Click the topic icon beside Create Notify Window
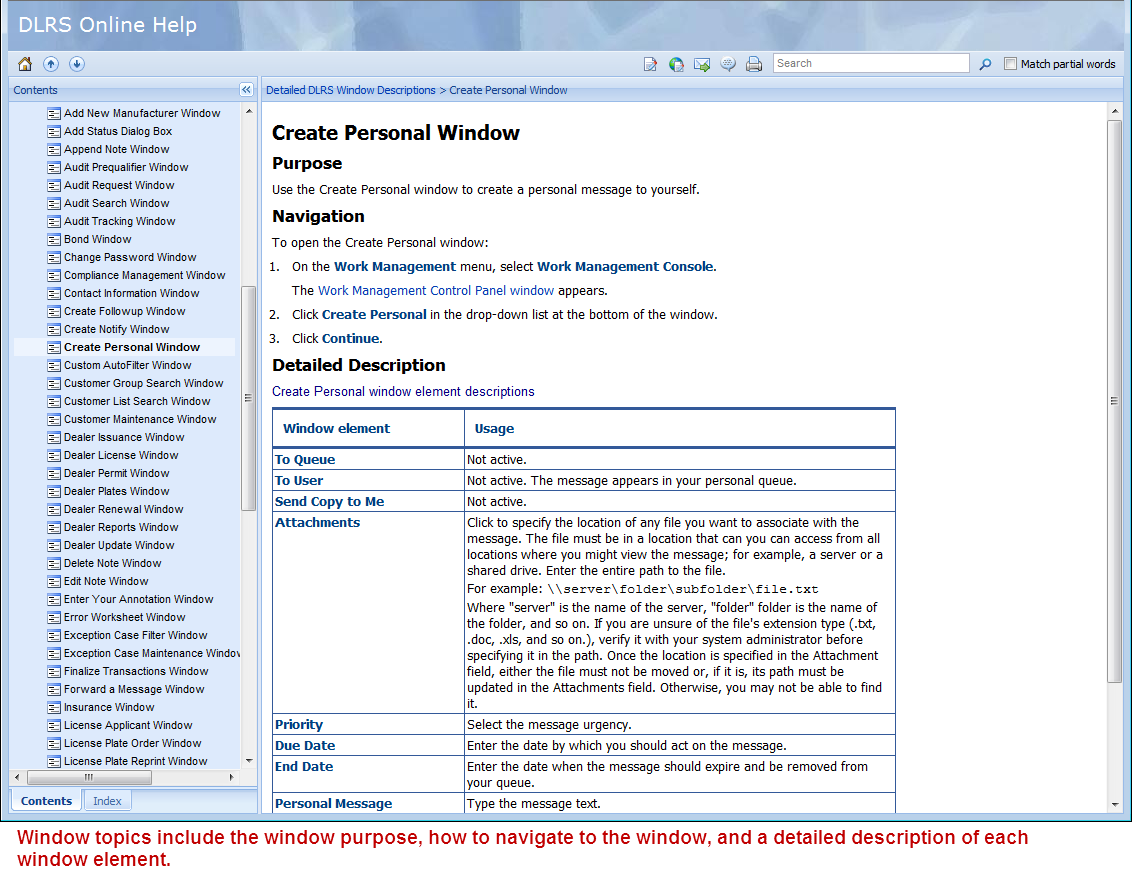1132x873 pixels. [x=53, y=329]
